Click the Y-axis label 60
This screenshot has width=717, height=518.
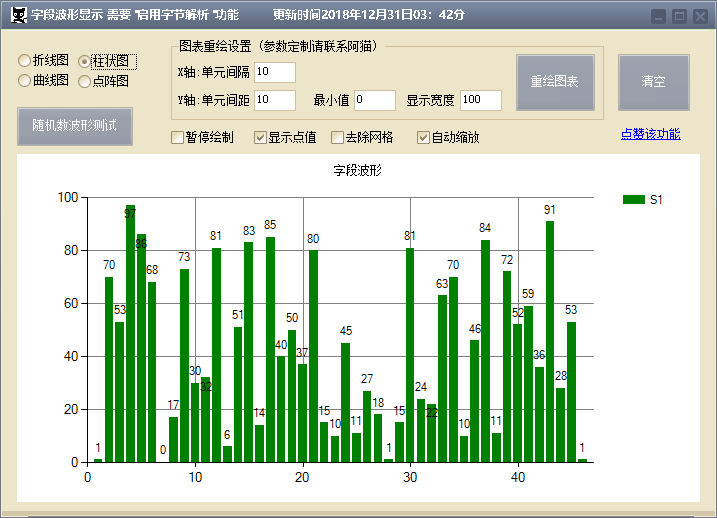tap(71, 304)
